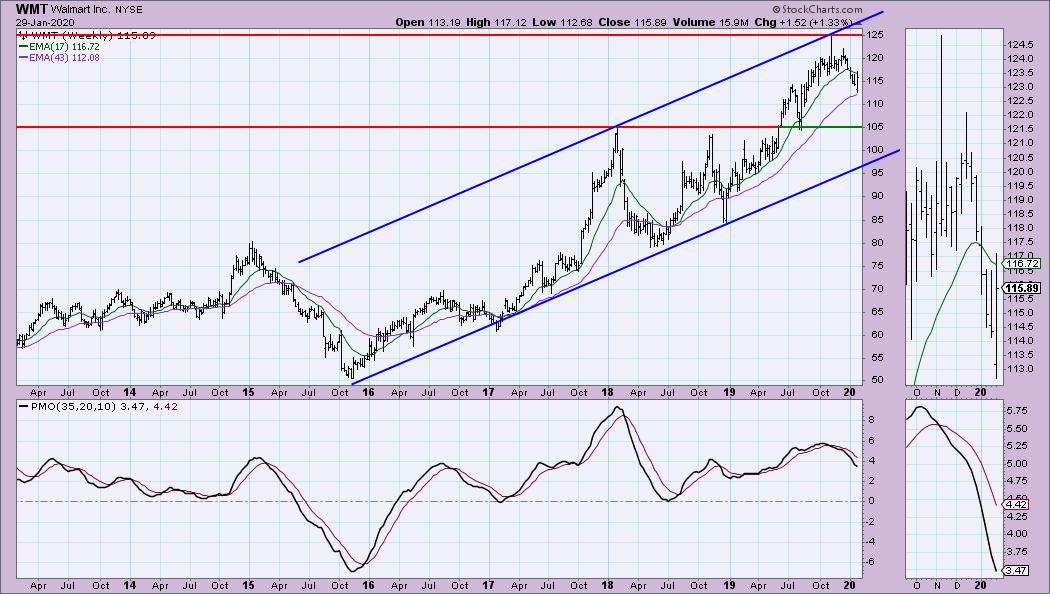Screen dimensions: 1050x594
Task: Select the Walmart Inc. company name
Action: point(80,10)
